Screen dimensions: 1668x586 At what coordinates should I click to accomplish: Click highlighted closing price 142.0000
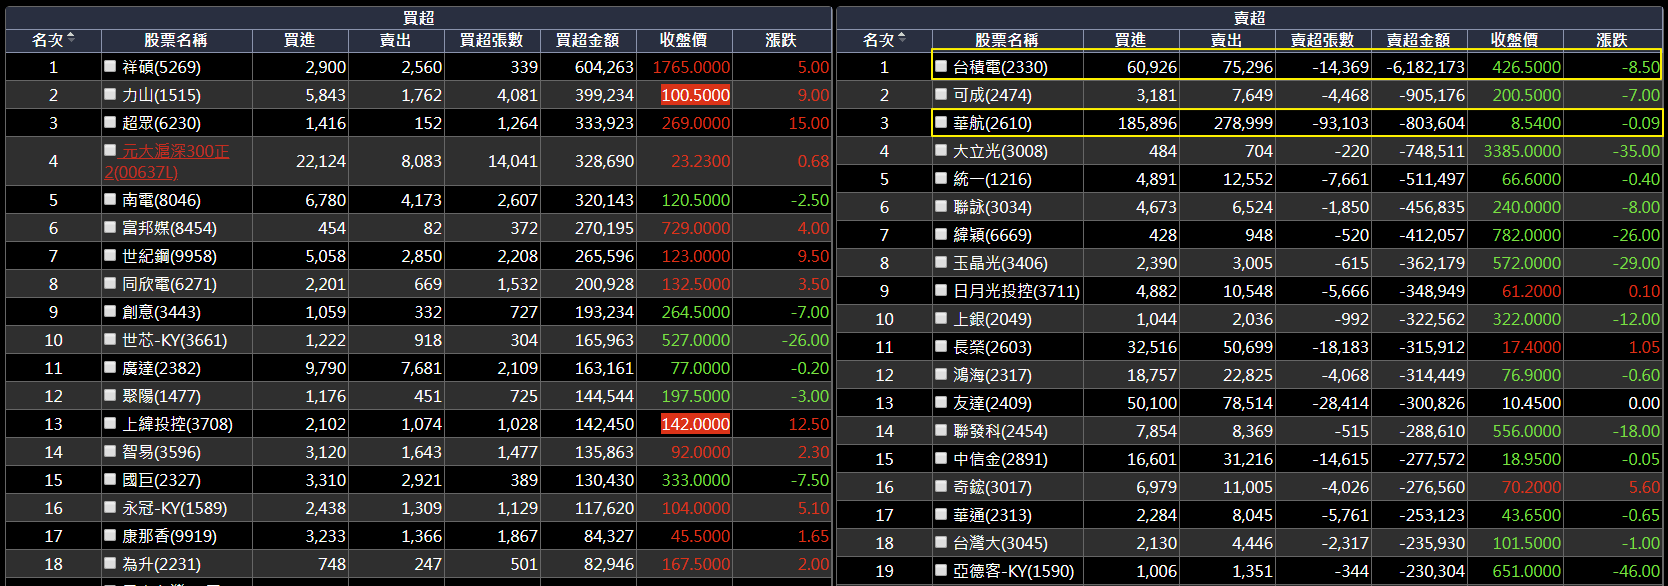(696, 424)
